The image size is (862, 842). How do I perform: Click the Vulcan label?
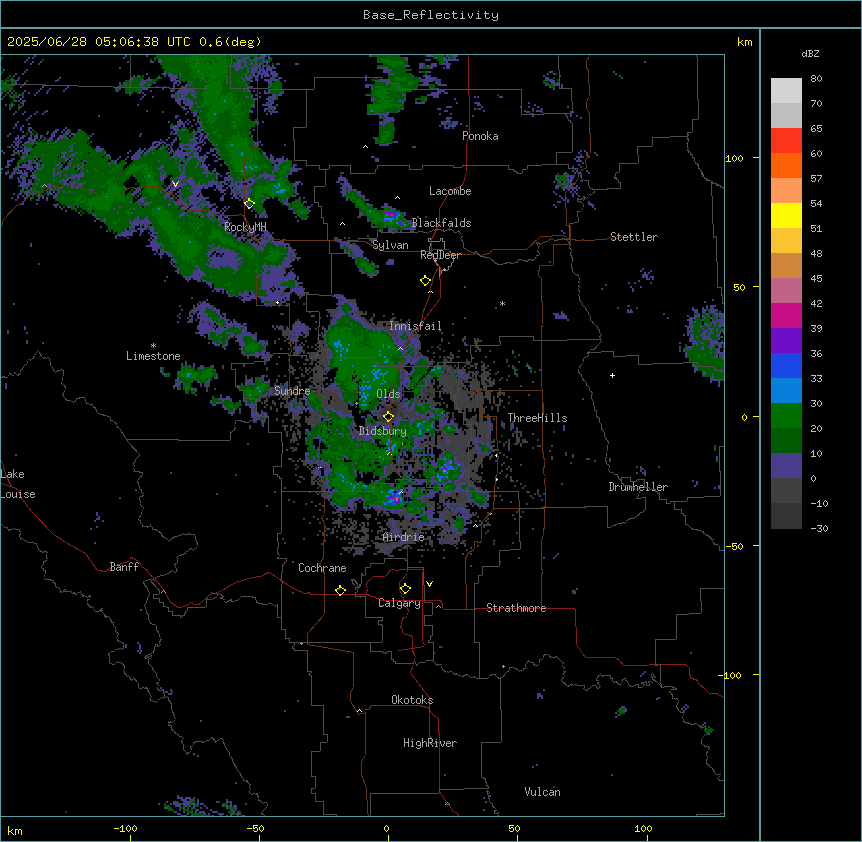point(542,792)
